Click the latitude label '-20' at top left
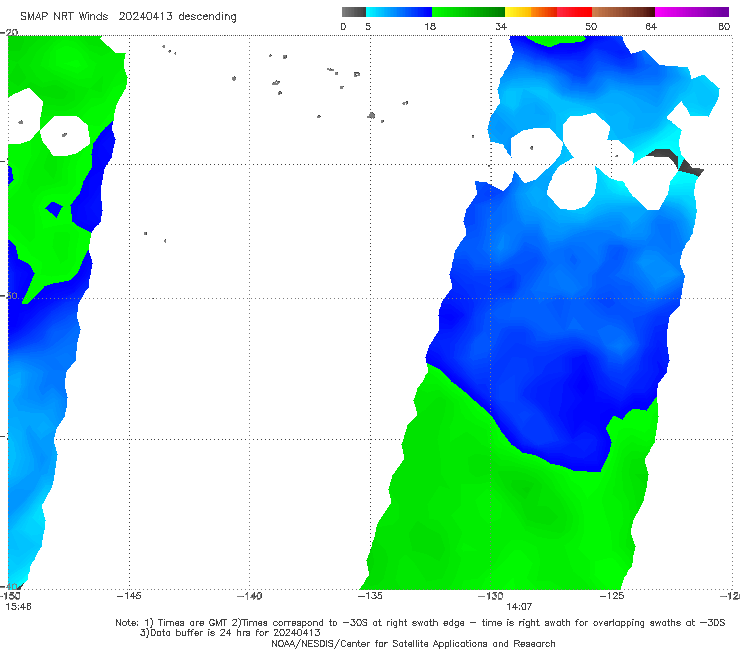740x650 pixels. (9, 32)
